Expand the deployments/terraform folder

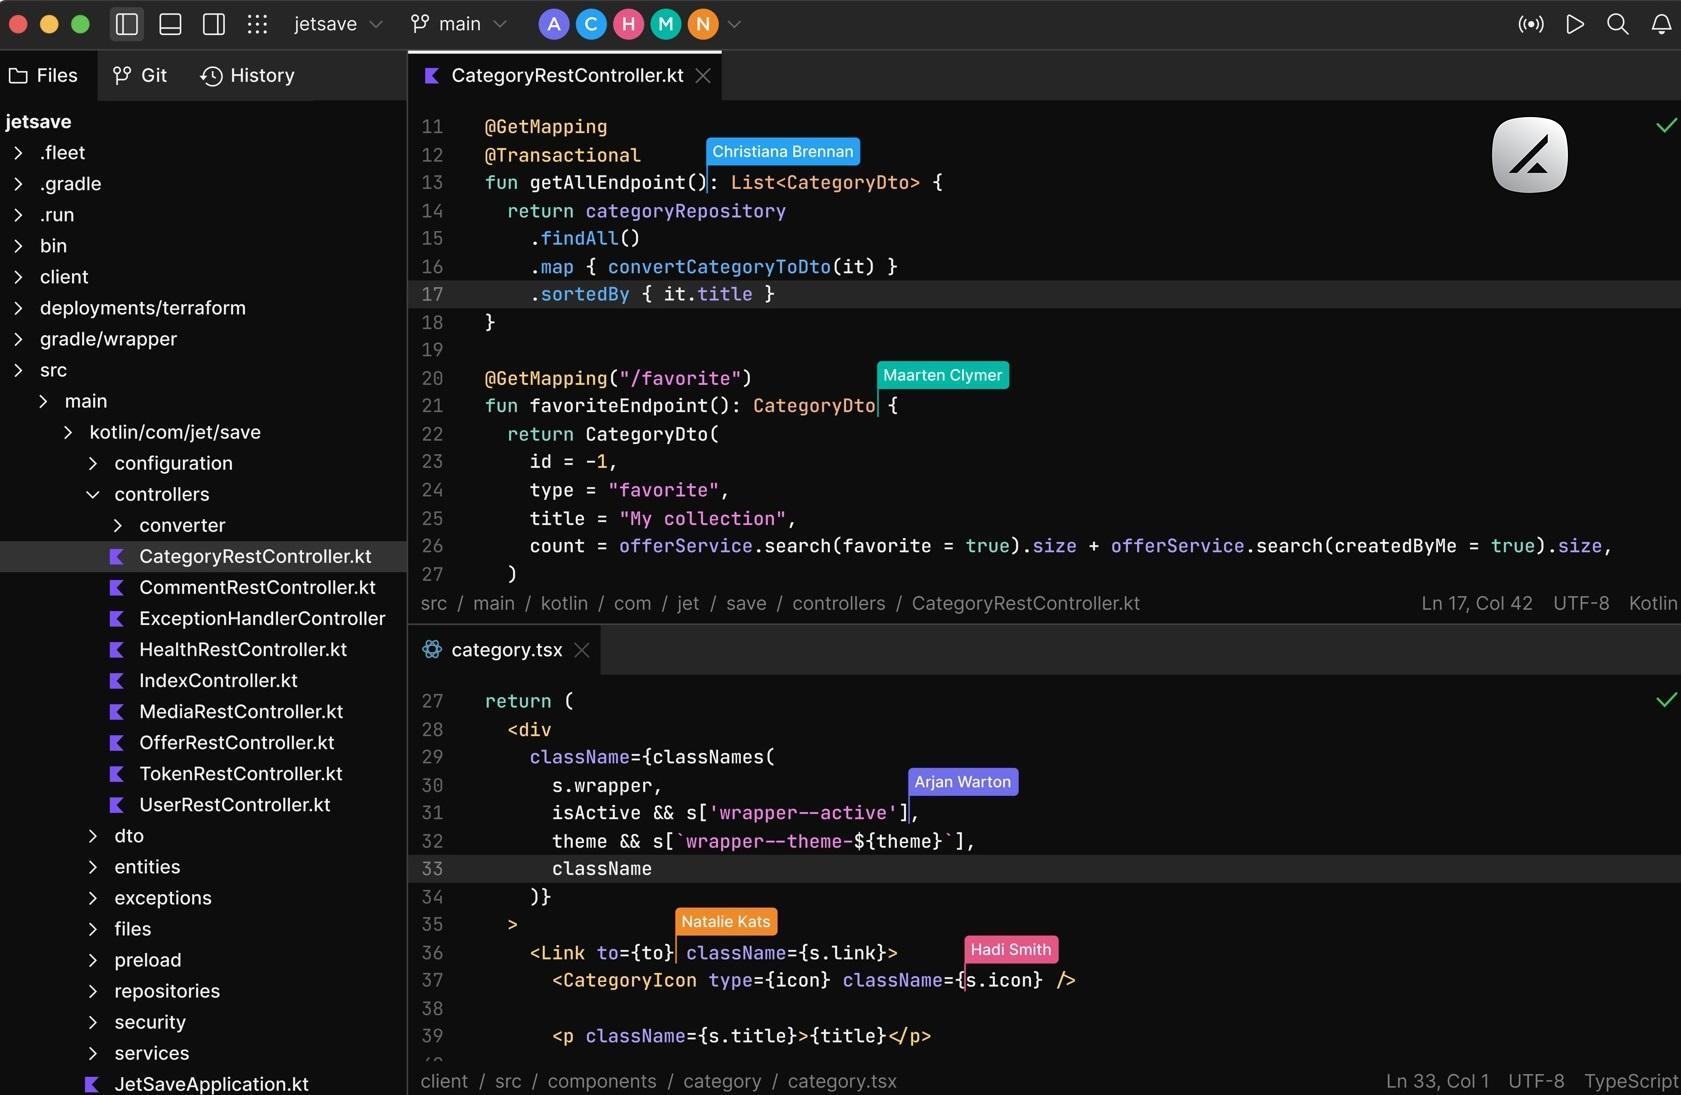click(18, 308)
